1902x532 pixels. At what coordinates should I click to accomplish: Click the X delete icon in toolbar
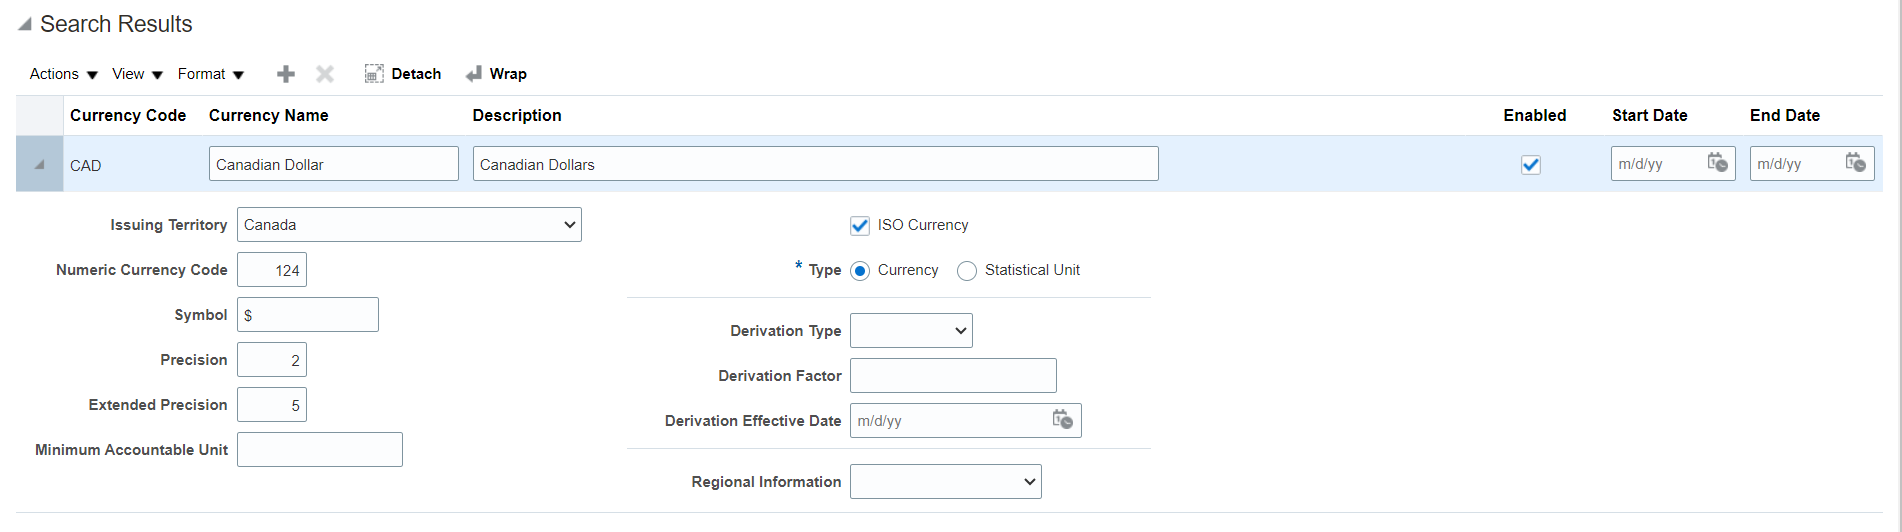[325, 74]
